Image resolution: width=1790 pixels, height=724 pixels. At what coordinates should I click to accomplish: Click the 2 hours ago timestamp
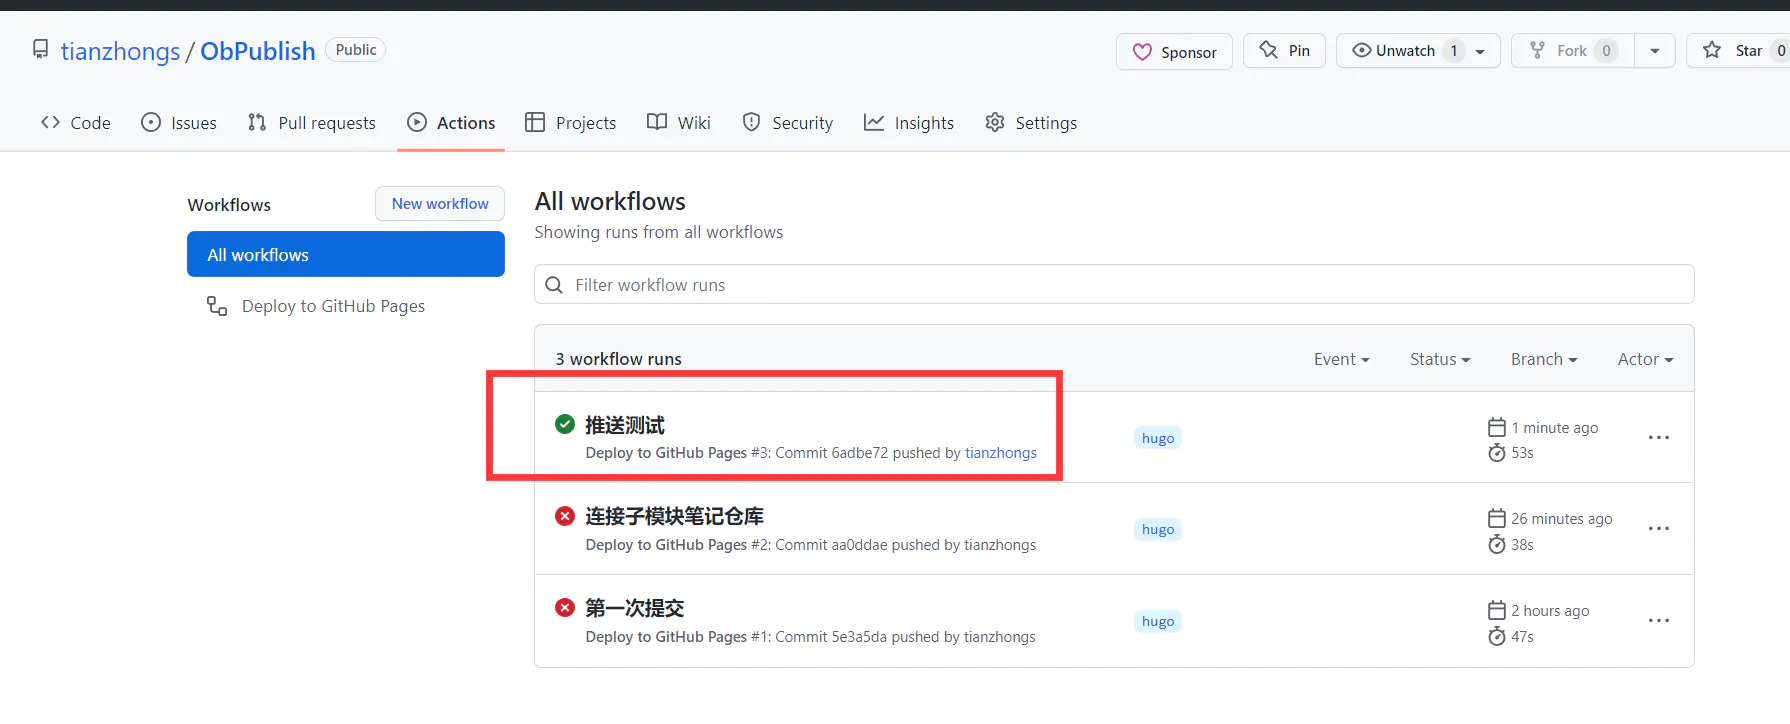tap(1550, 611)
